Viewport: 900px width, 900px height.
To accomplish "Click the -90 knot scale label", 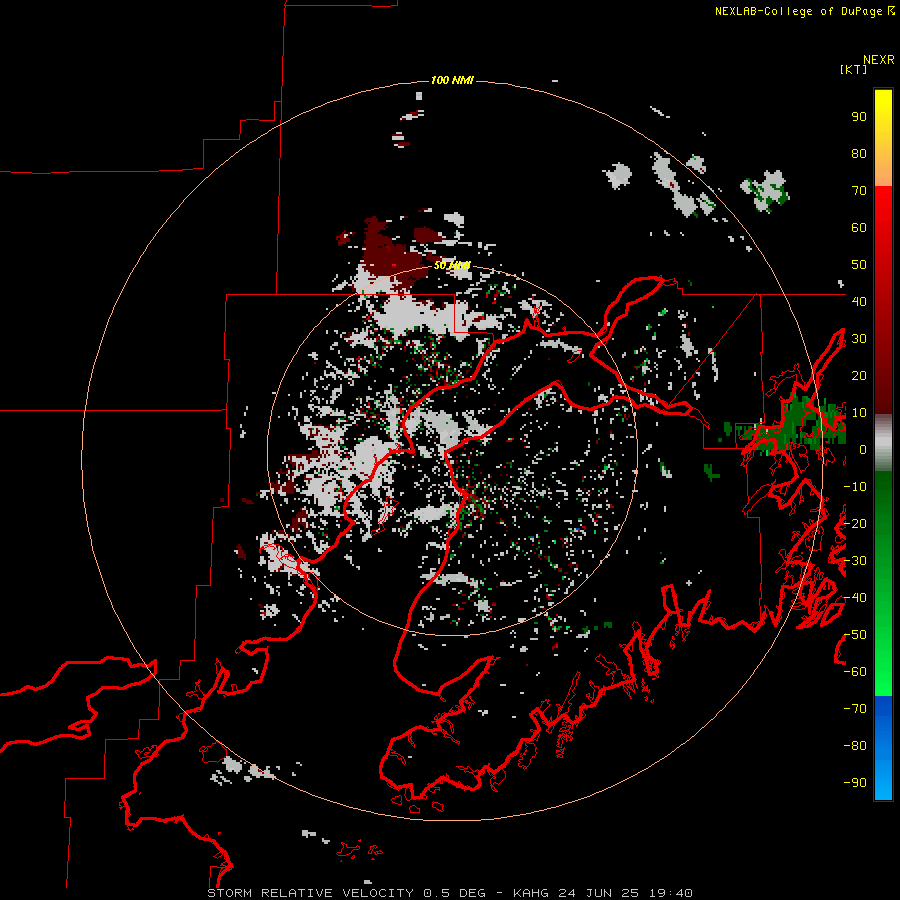I will pyautogui.click(x=855, y=783).
